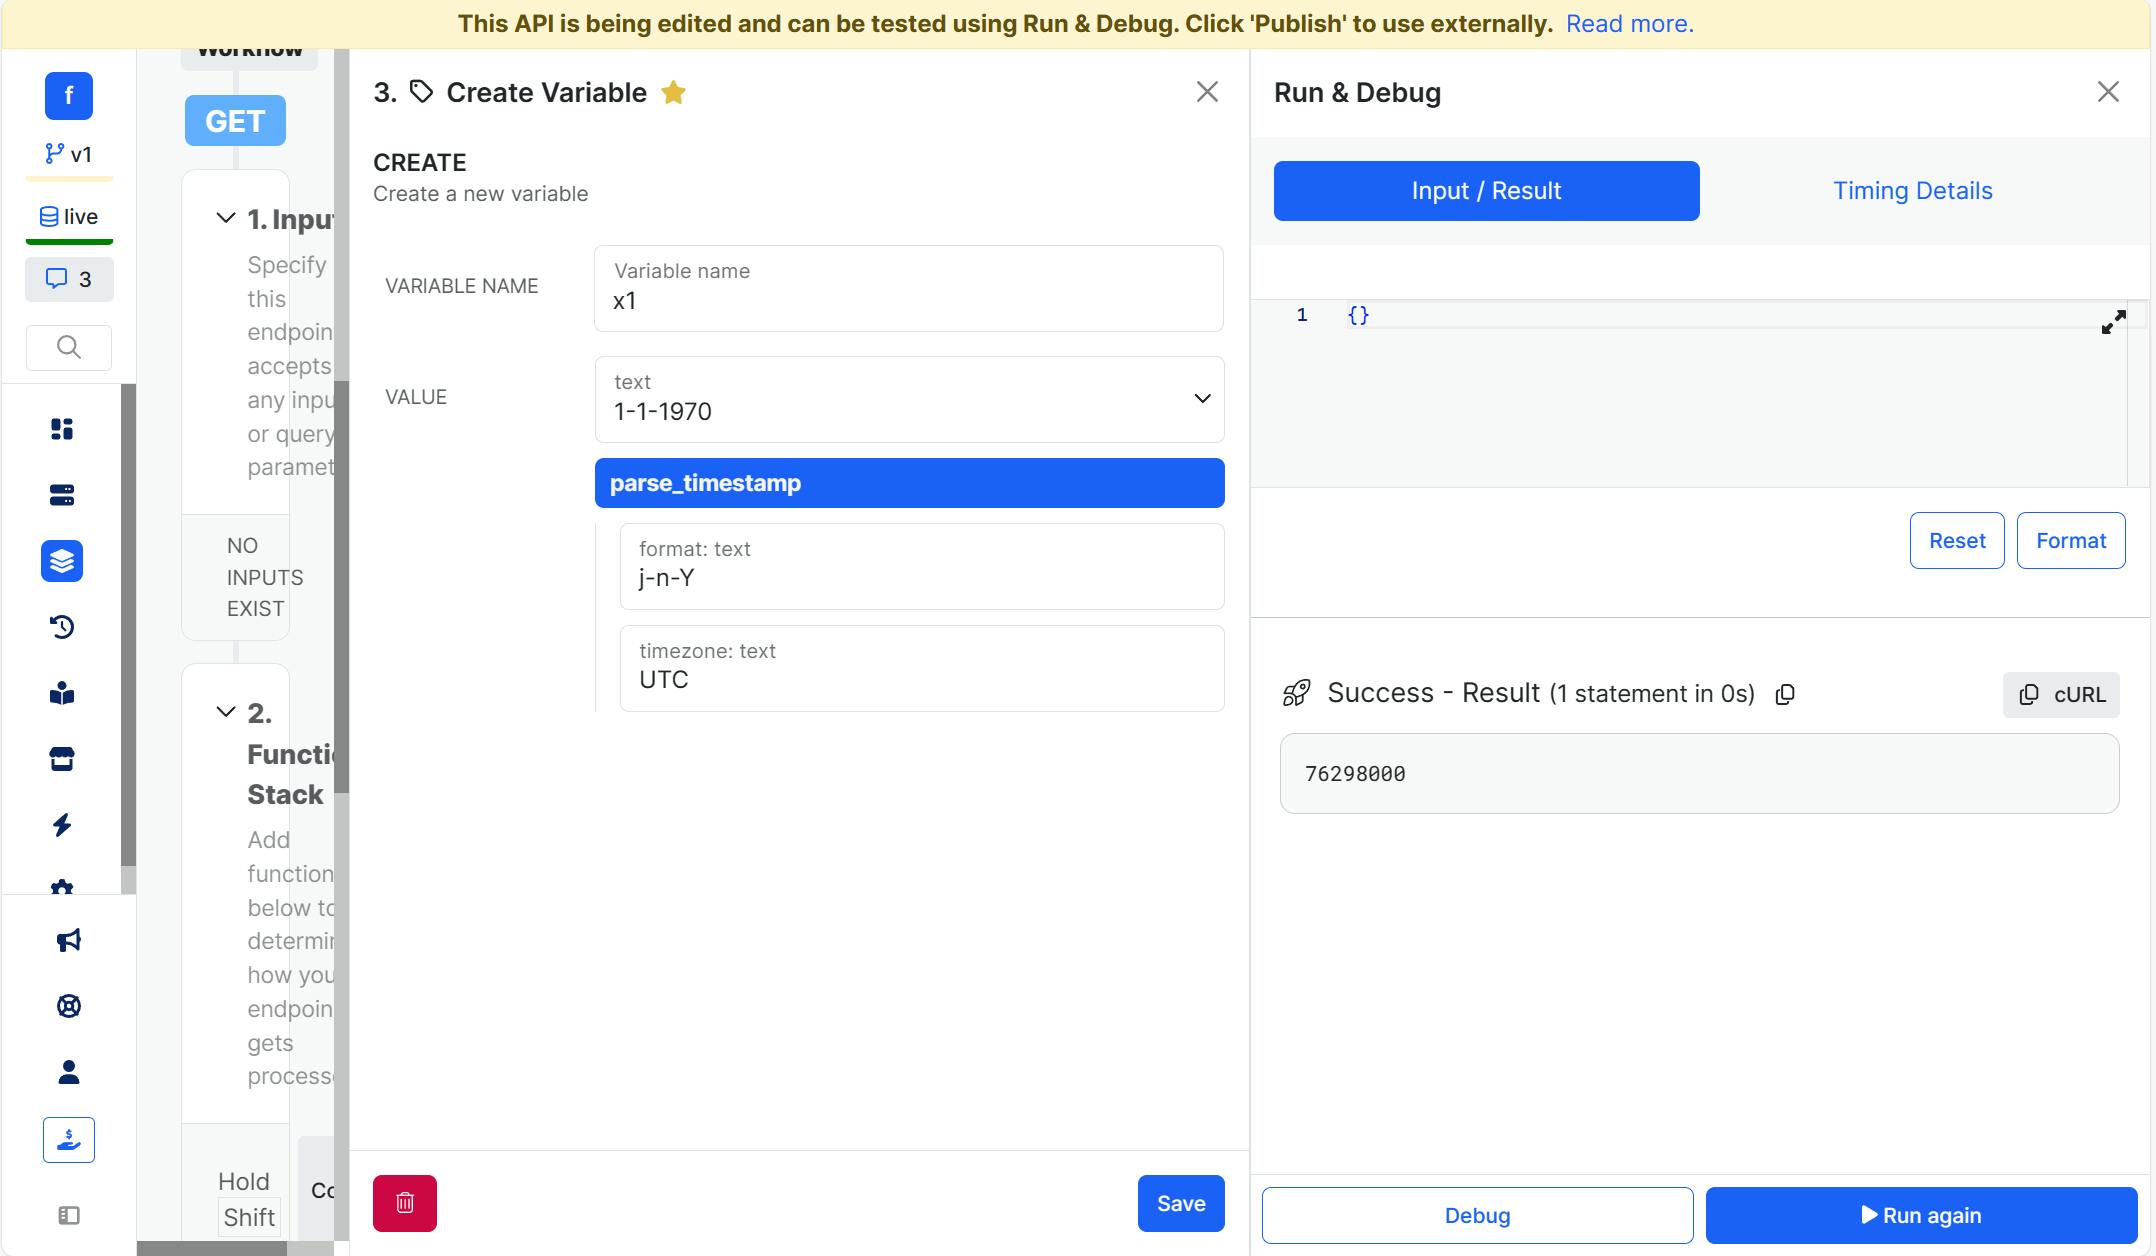Screen dimensions: 2156x1256
Task: Click the dashboard icon in sidebar
Action: click(x=62, y=429)
